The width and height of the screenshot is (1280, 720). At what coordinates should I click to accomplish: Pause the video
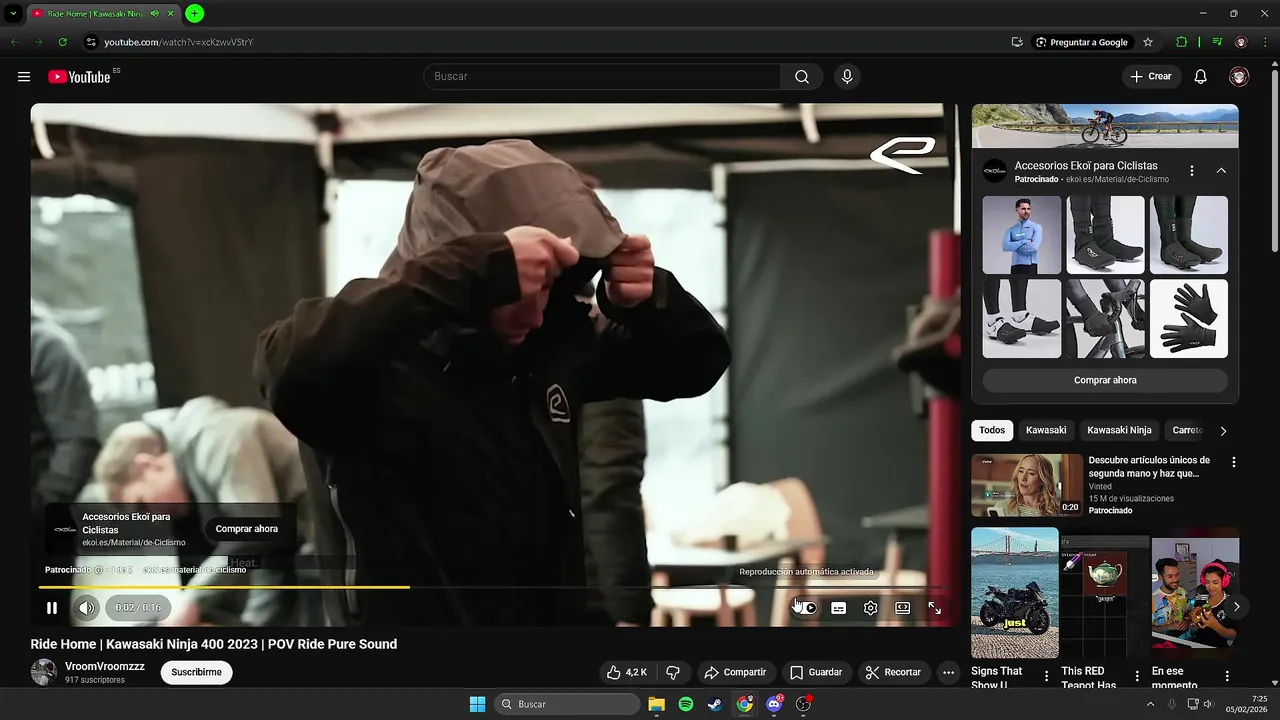click(52, 608)
